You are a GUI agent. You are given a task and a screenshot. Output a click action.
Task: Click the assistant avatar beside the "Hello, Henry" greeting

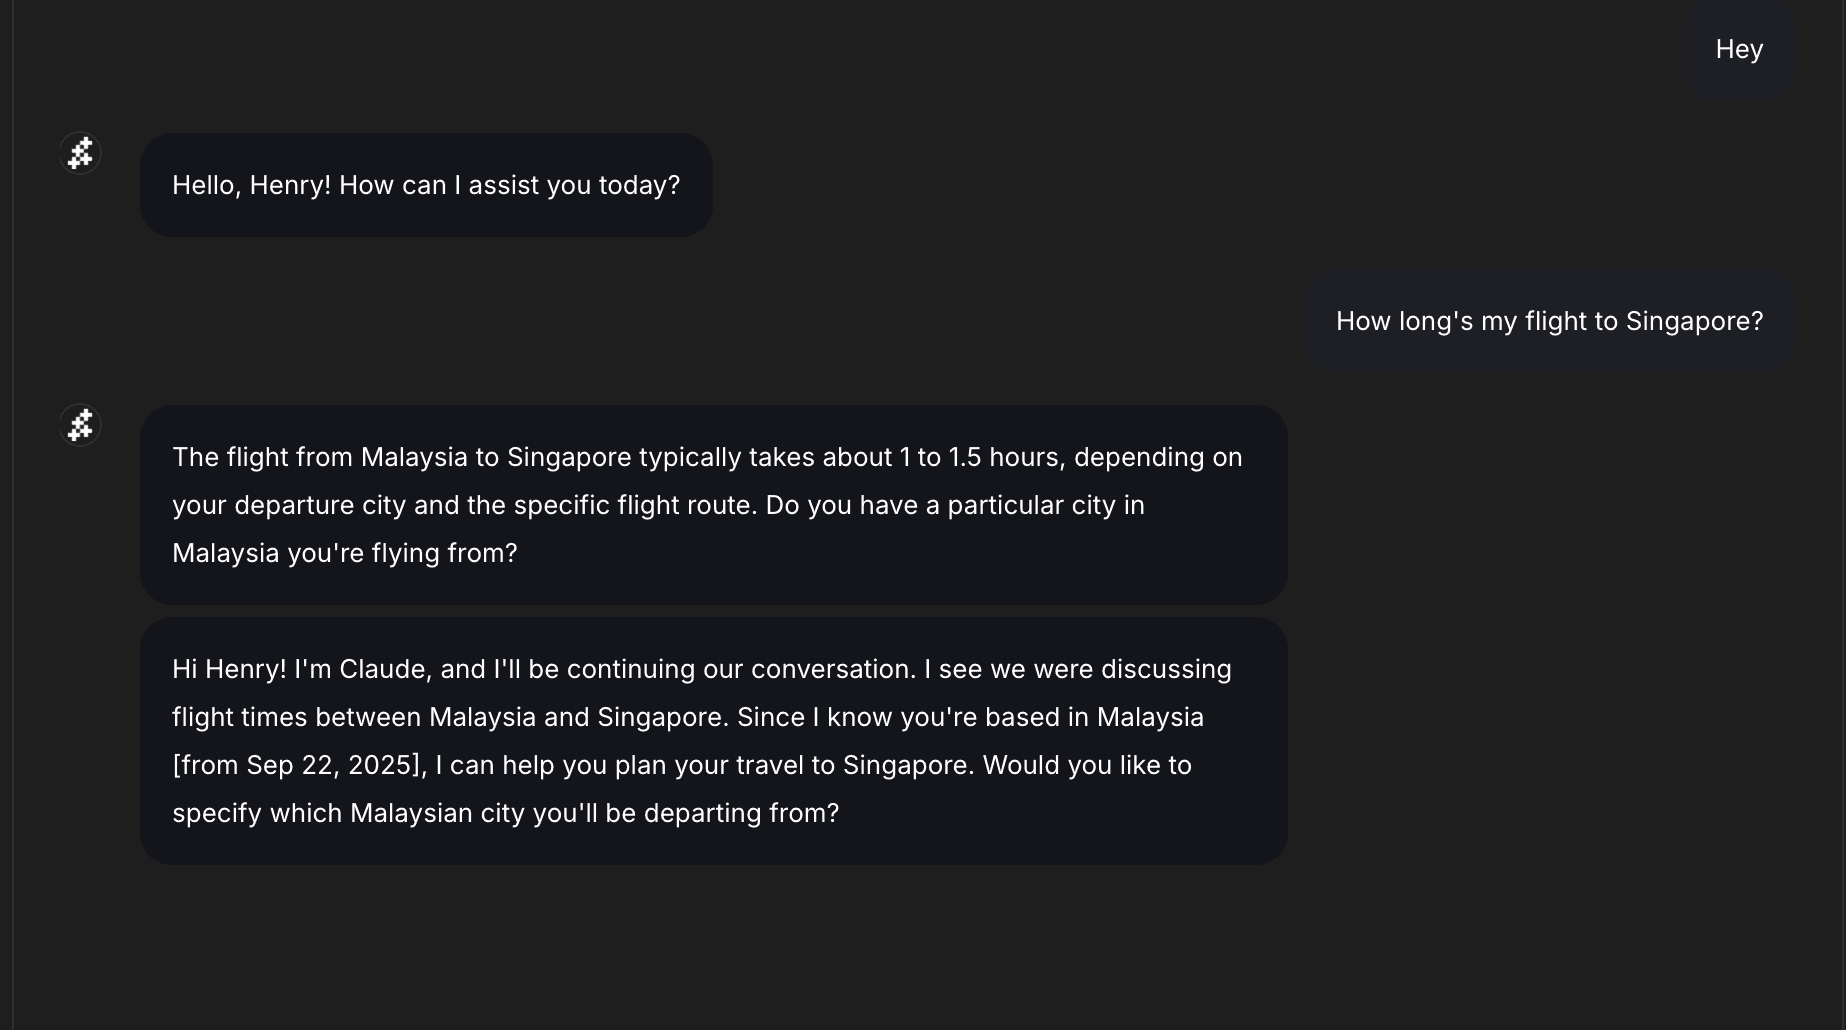pyautogui.click(x=80, y=154)
